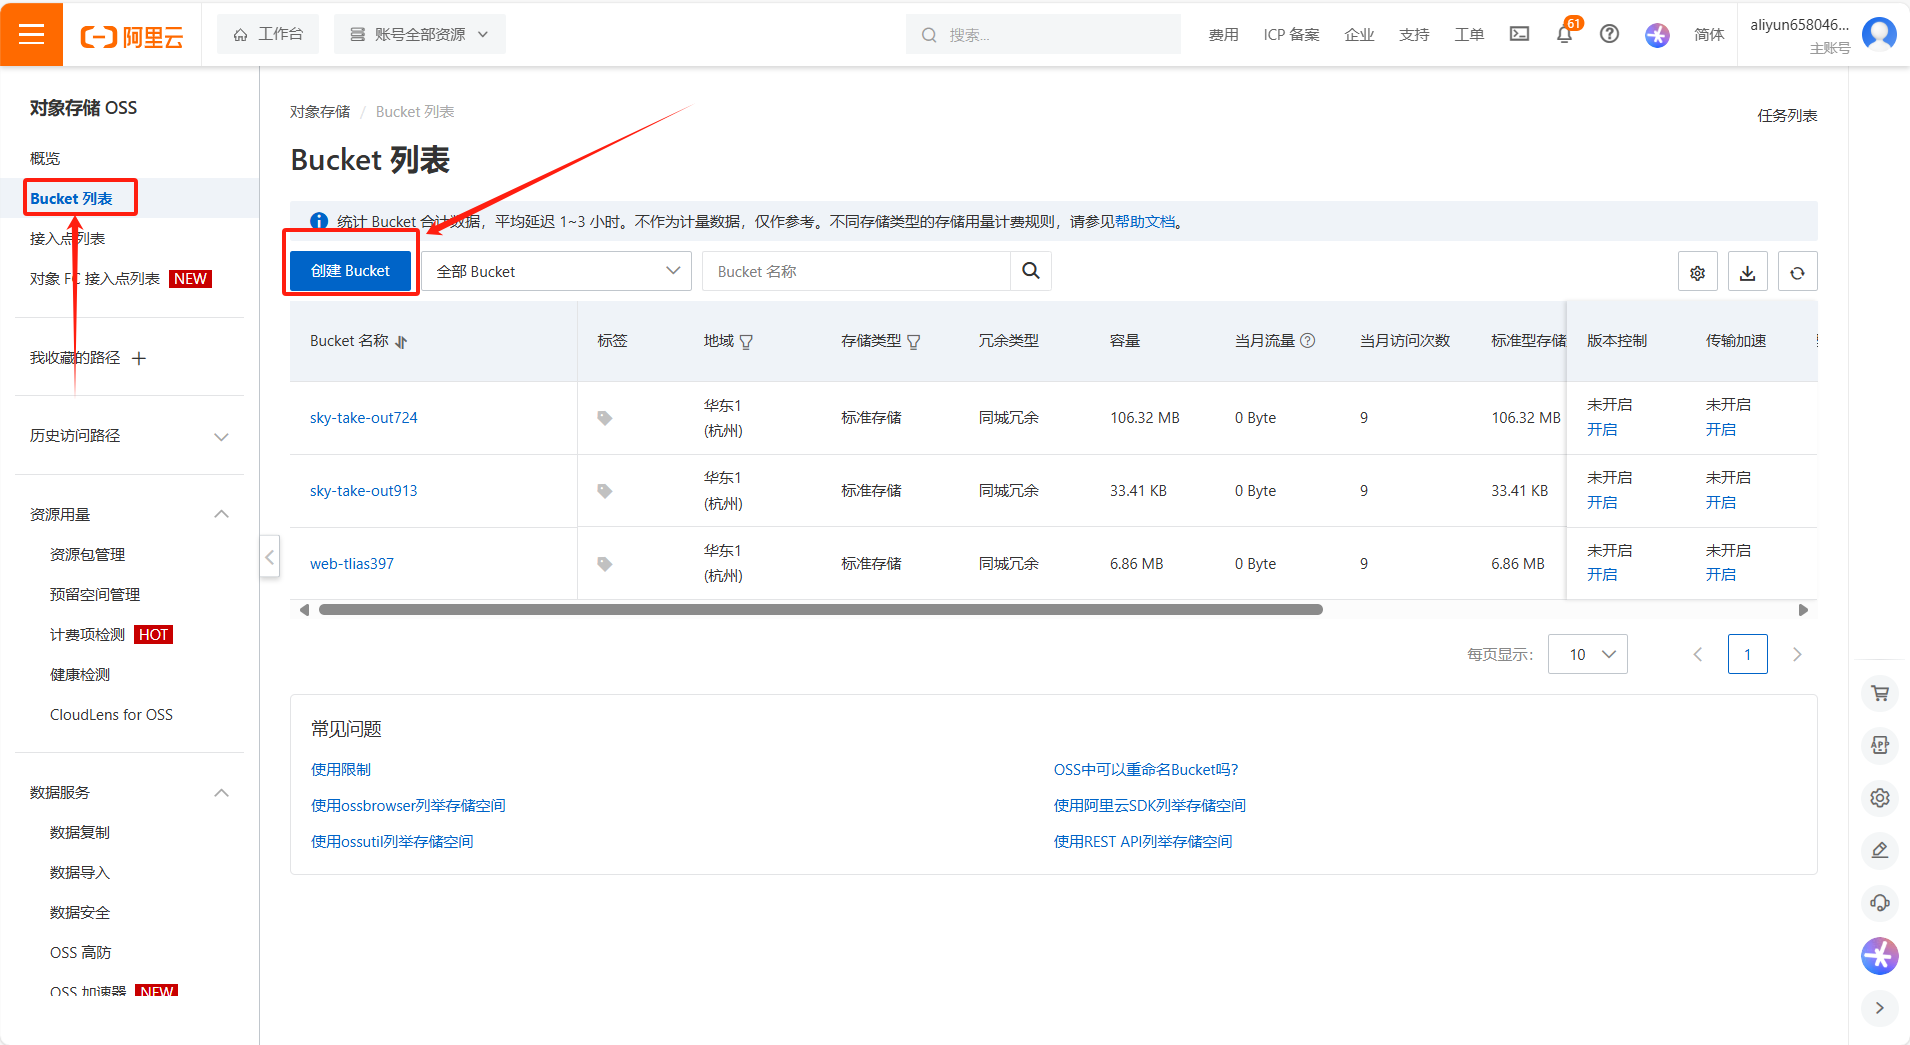Open 任务列表
The width and height of the screenshot is (1910, 1045).
[1787, 115]
